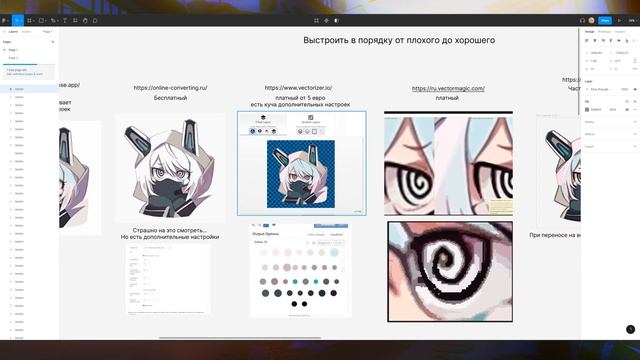Click the blue Share button
The image size is (640, 360).
[605, 20]
